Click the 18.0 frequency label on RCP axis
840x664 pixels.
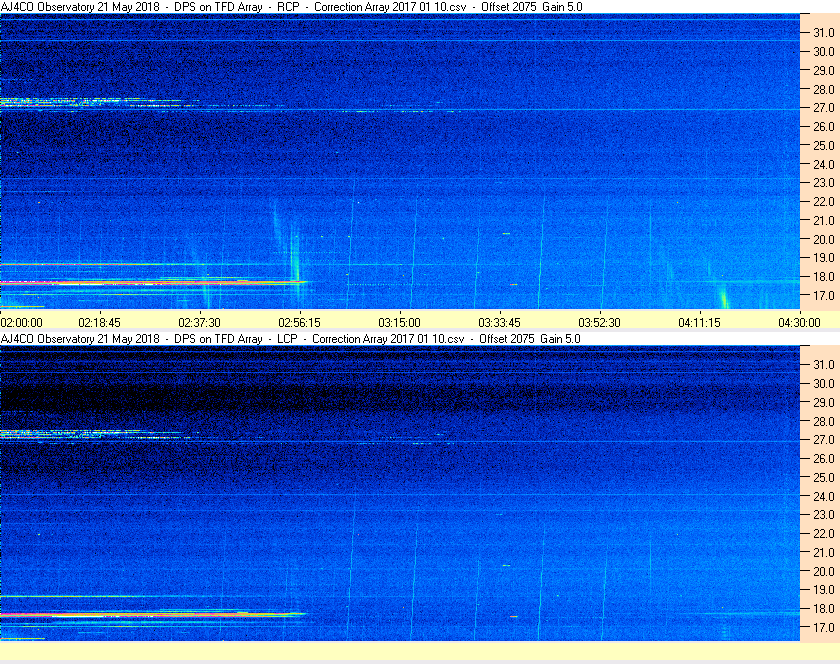click(824, 277)
